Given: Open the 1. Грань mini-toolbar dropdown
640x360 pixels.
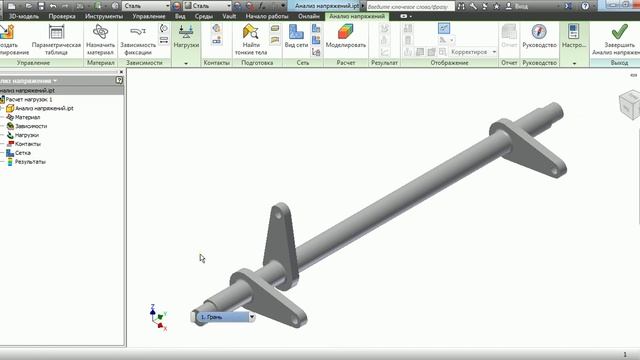Looking at the screenshot, I should click(x=252, y=317).
